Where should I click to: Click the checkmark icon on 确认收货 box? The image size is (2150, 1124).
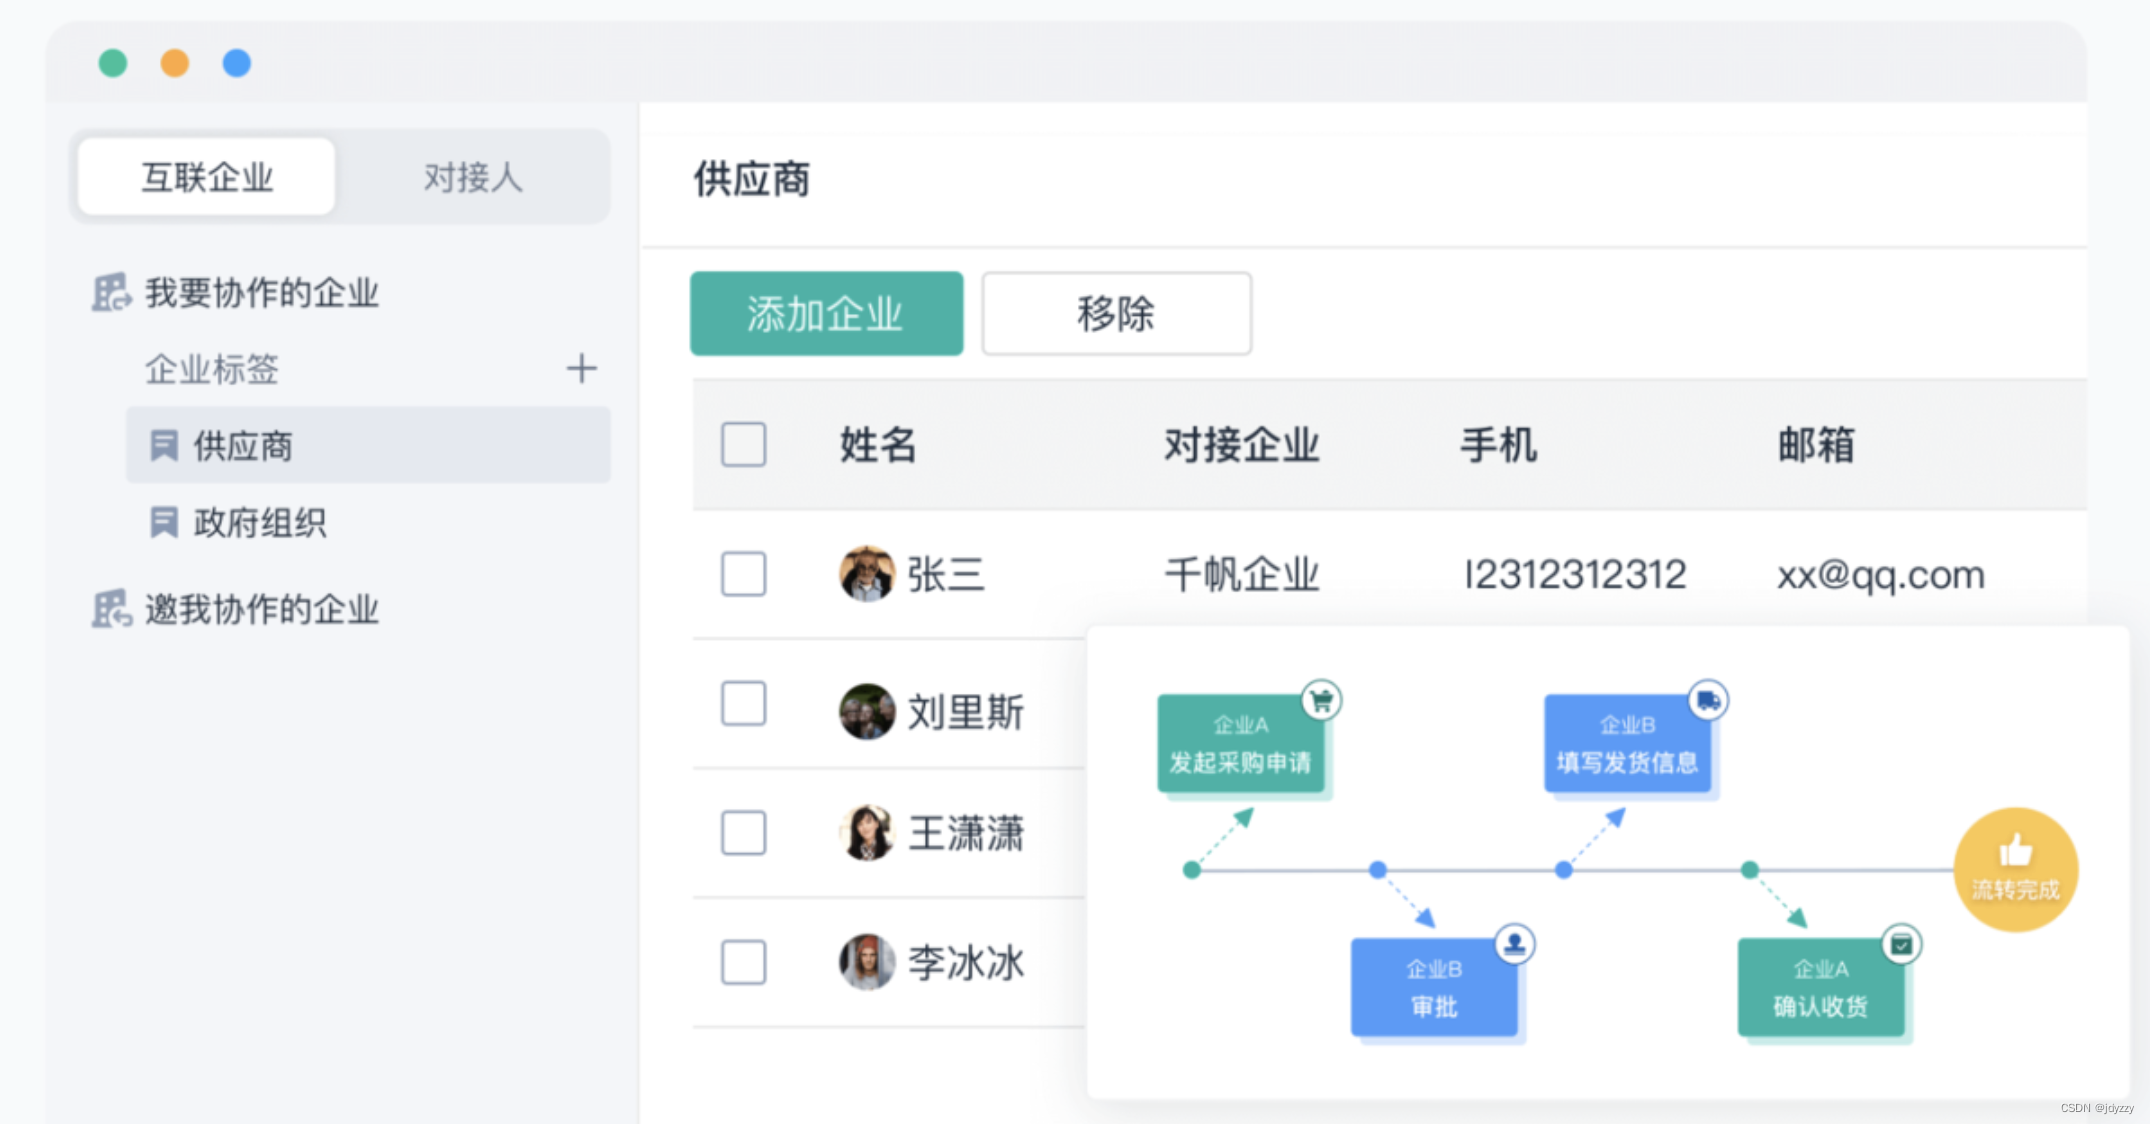click(x=1901, y=944)
